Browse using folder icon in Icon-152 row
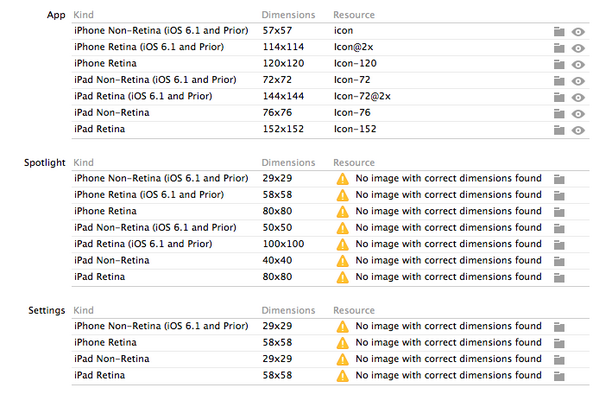This screenshot has height=394, width=599. pos(559,130)
